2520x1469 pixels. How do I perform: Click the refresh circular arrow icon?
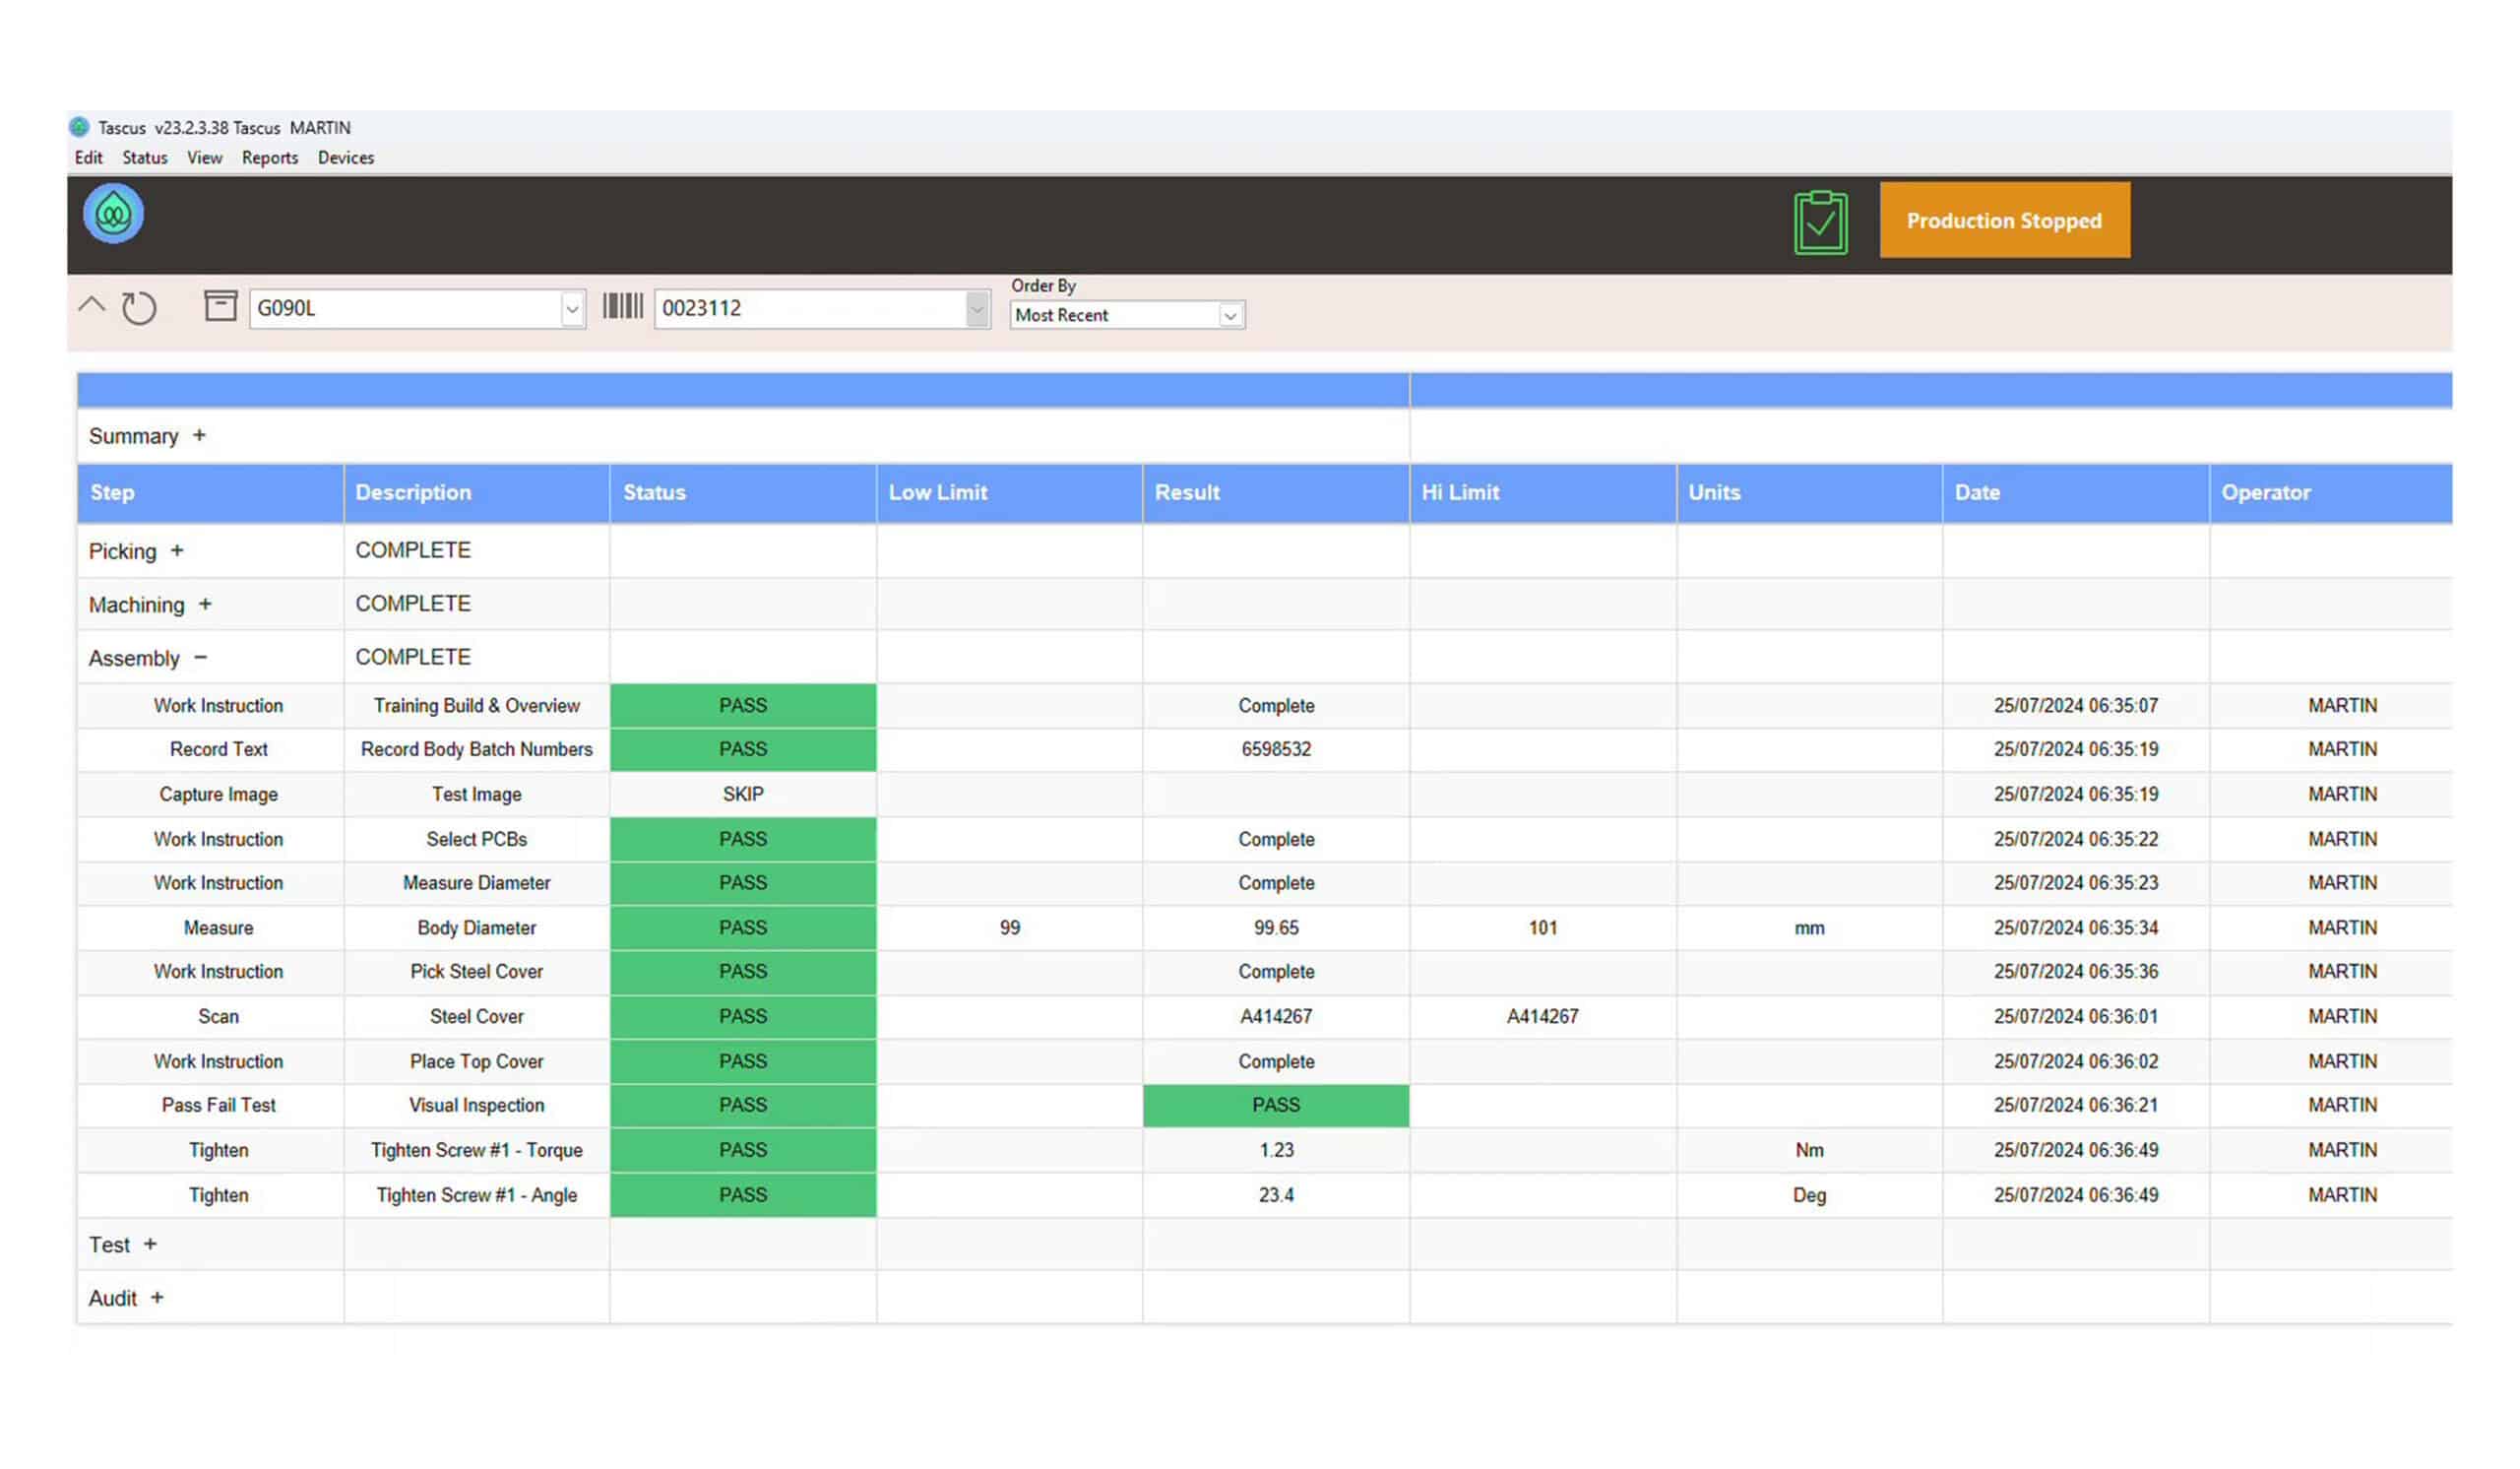[x=139, y=308]
